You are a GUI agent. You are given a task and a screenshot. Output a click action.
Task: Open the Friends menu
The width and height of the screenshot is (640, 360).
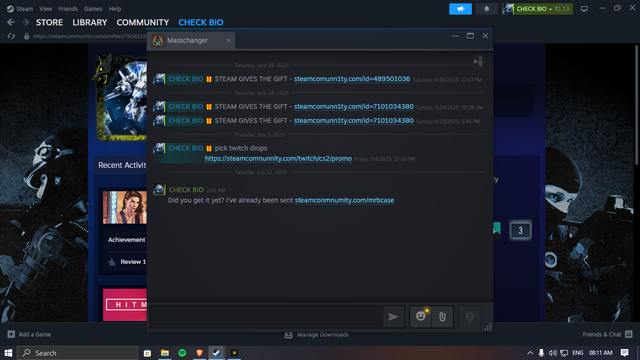pyautogui.click(x=68, y=9)
